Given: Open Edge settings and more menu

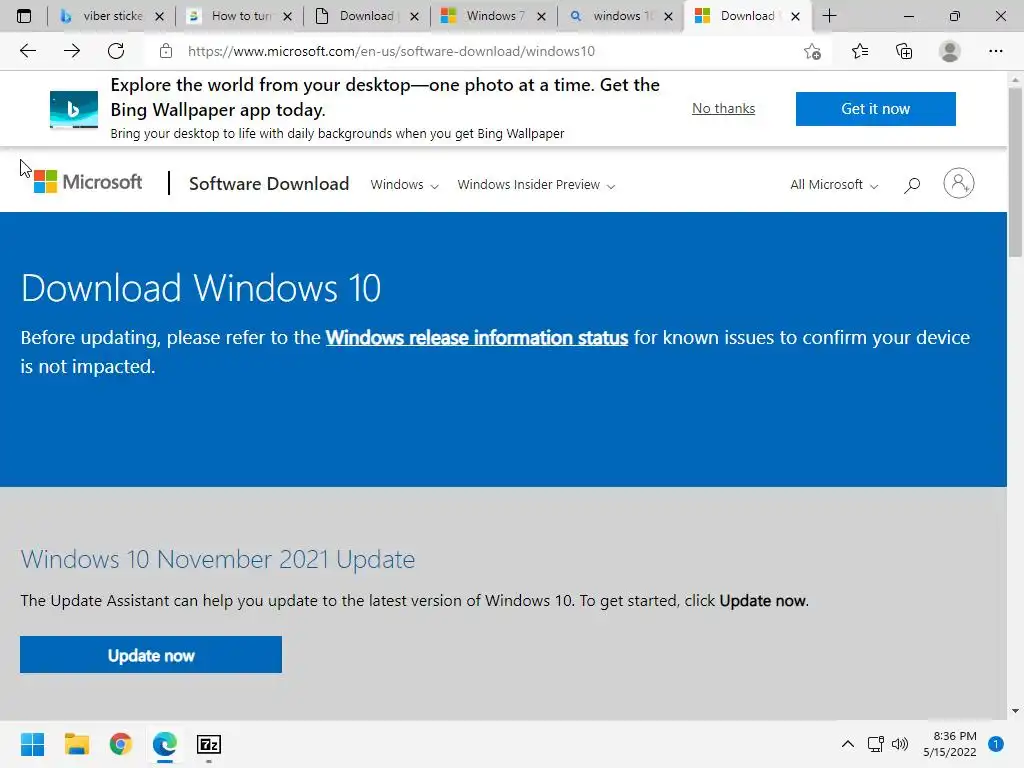Looking at the screenshot, I should click(x=995, y=51).
